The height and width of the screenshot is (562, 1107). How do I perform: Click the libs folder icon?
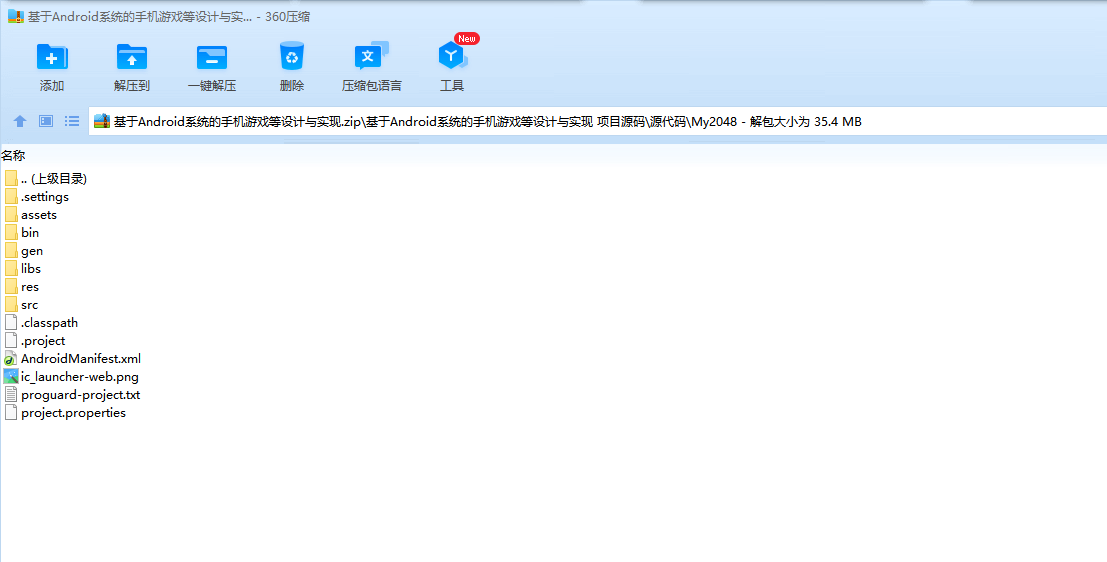pos(11,268)
